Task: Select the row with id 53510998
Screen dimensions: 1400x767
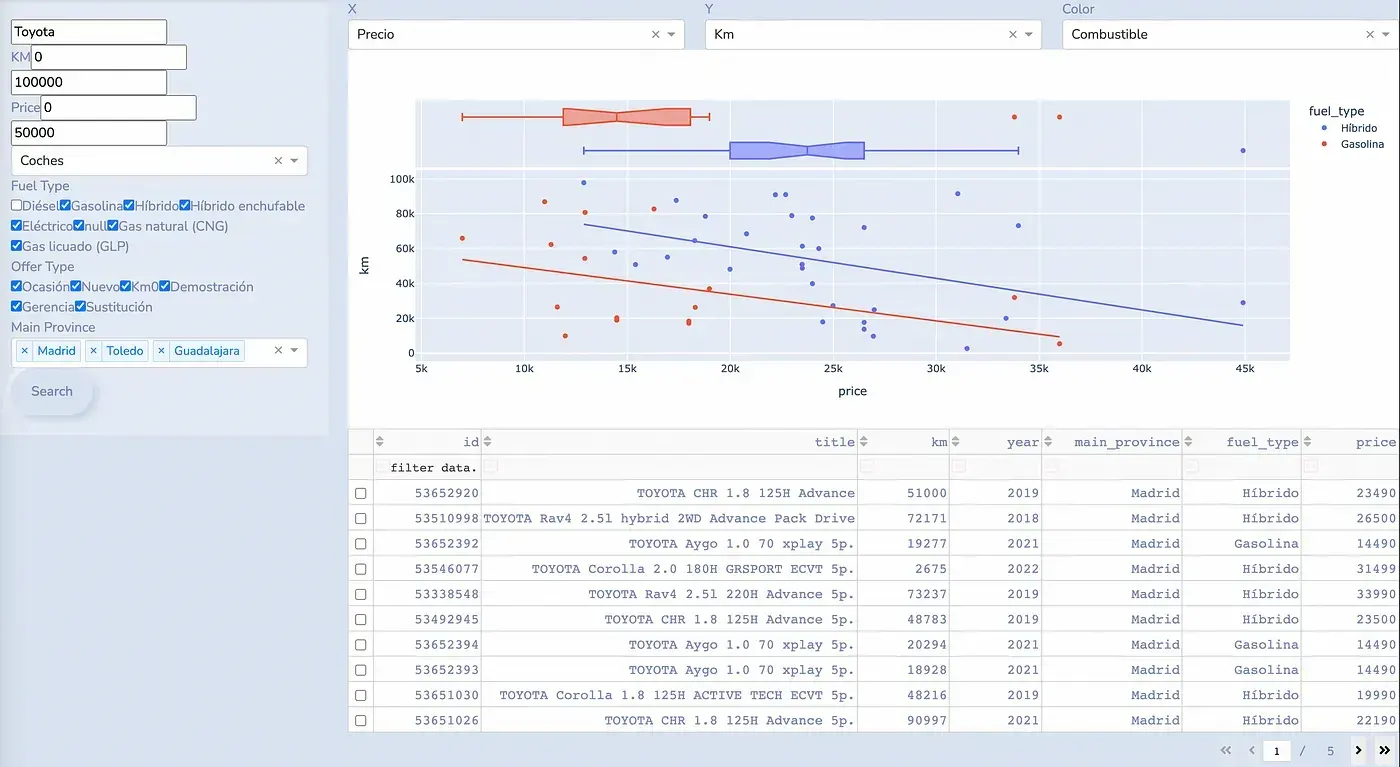Action: click(361, 518)
